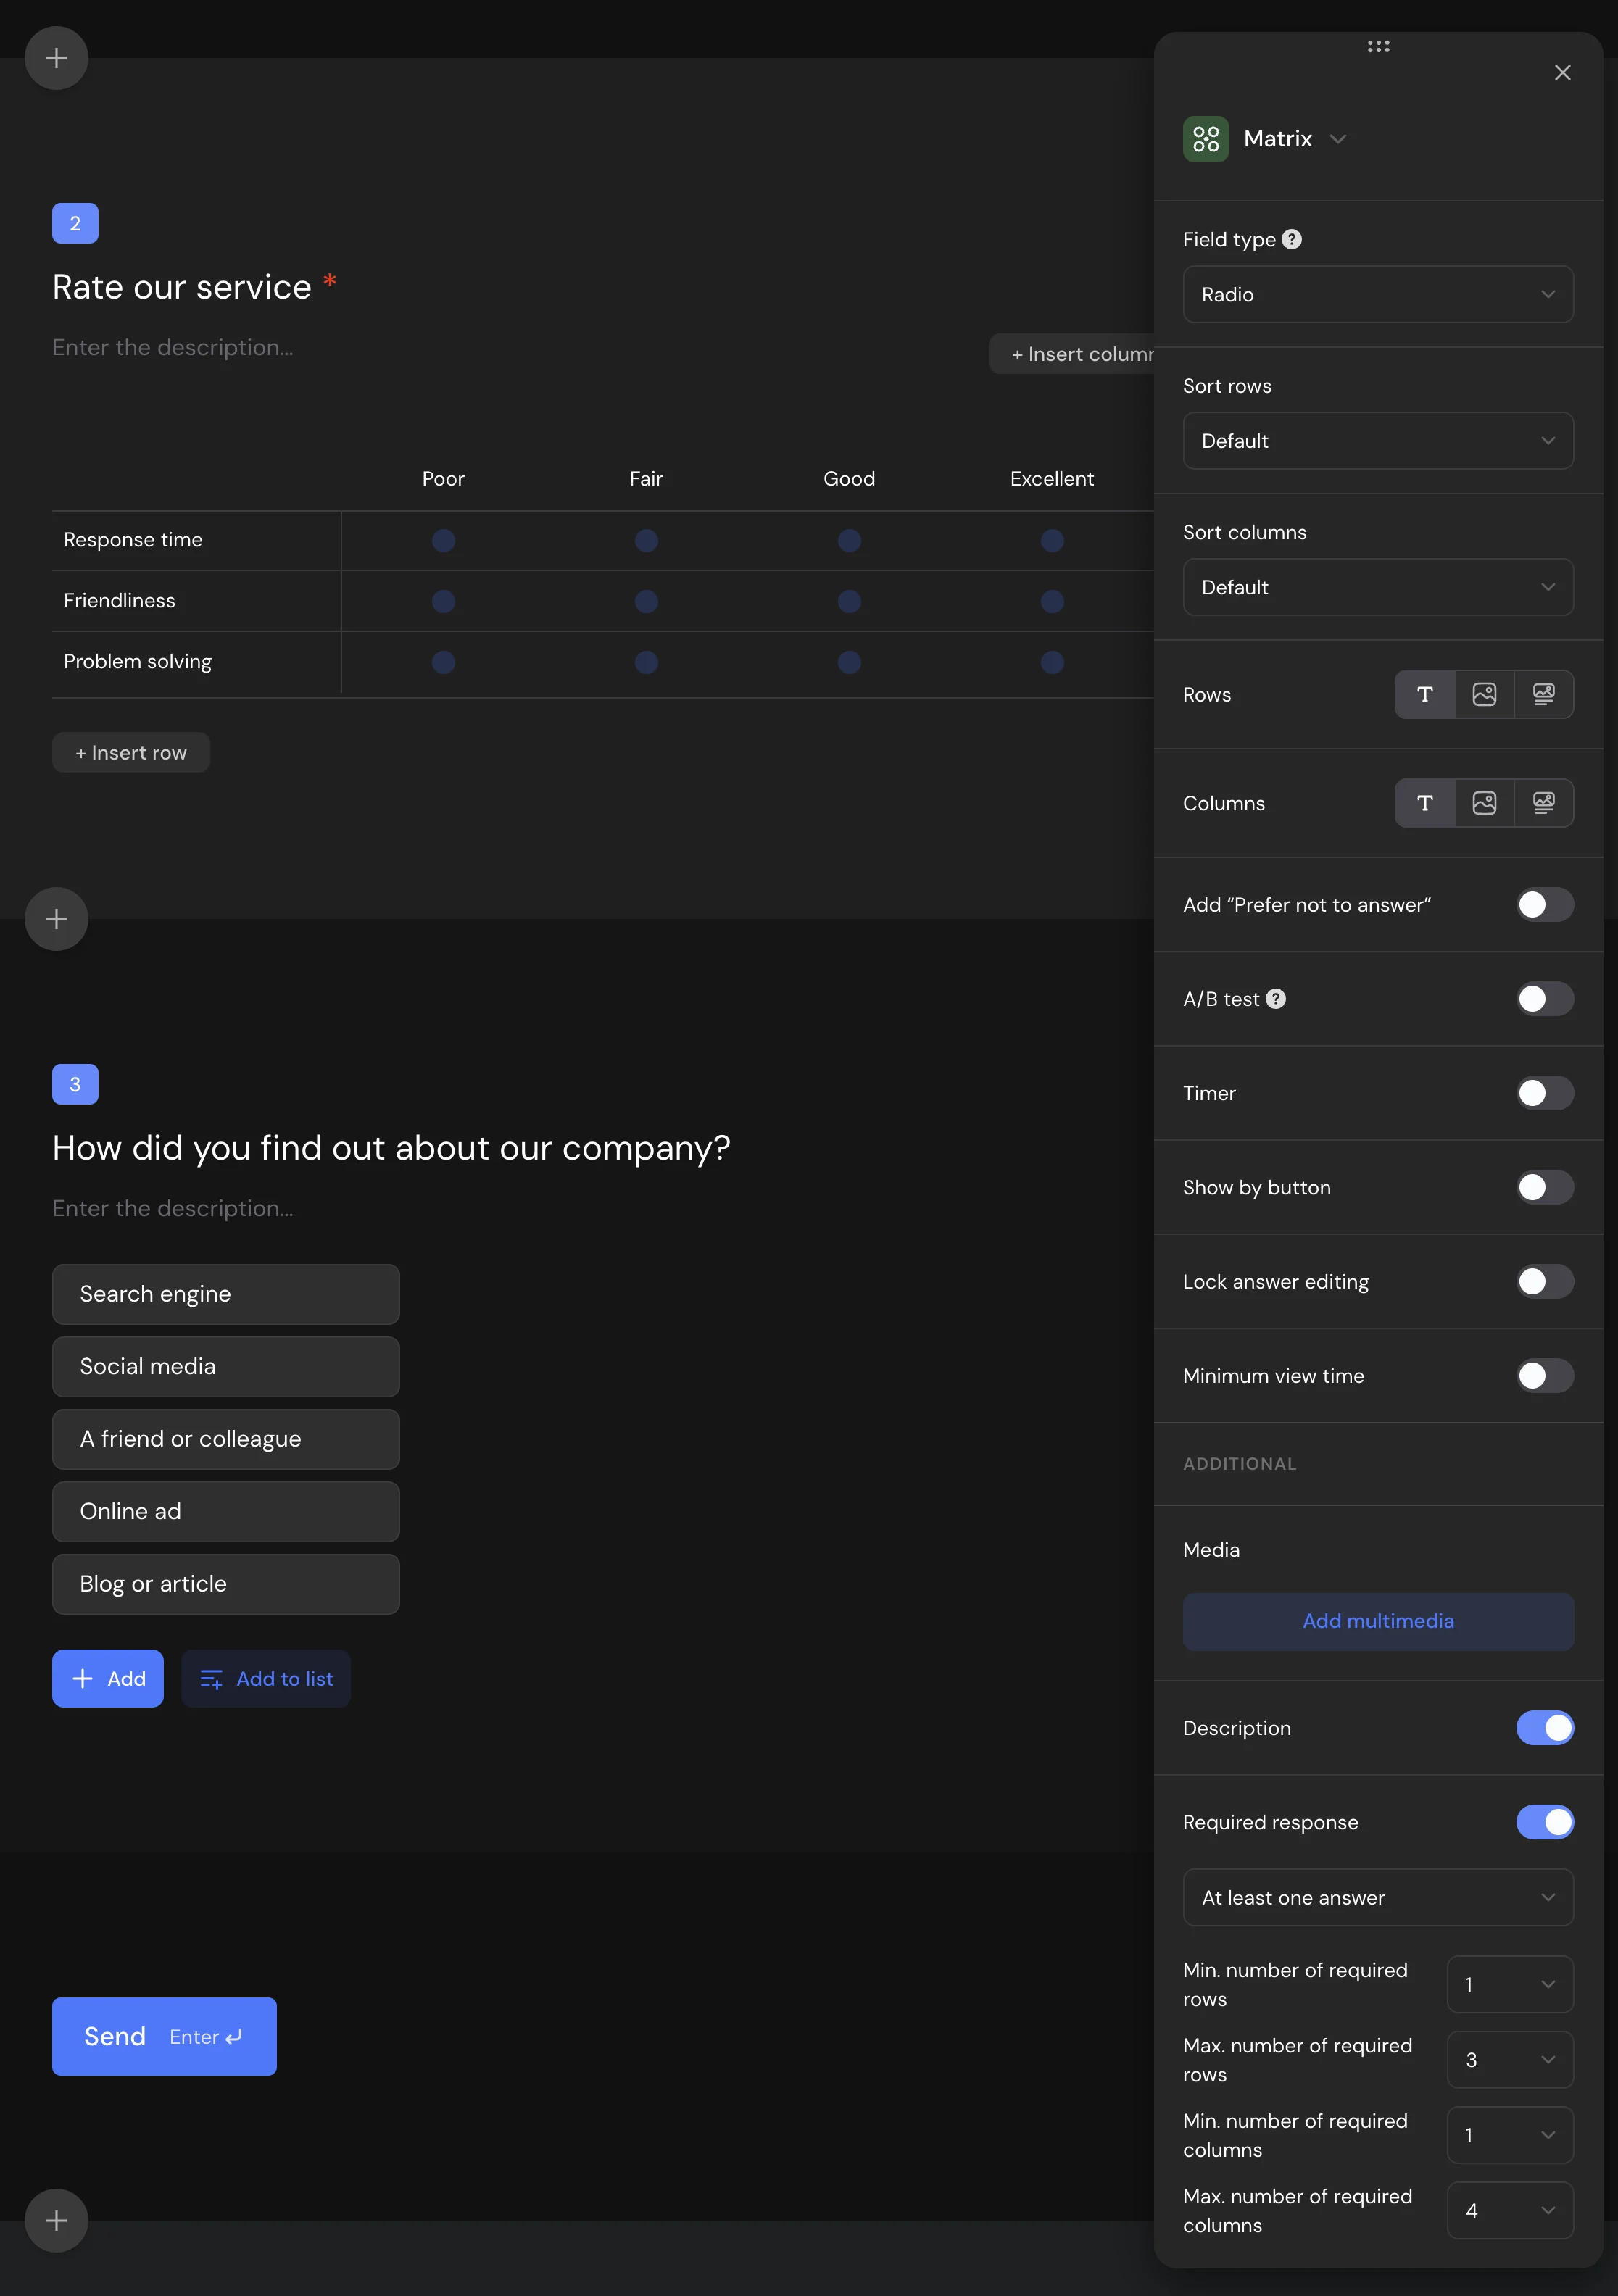Open Max. number of required columns dropdown
This screenshot has height=2296, width=1618.
point(1510,2211)
